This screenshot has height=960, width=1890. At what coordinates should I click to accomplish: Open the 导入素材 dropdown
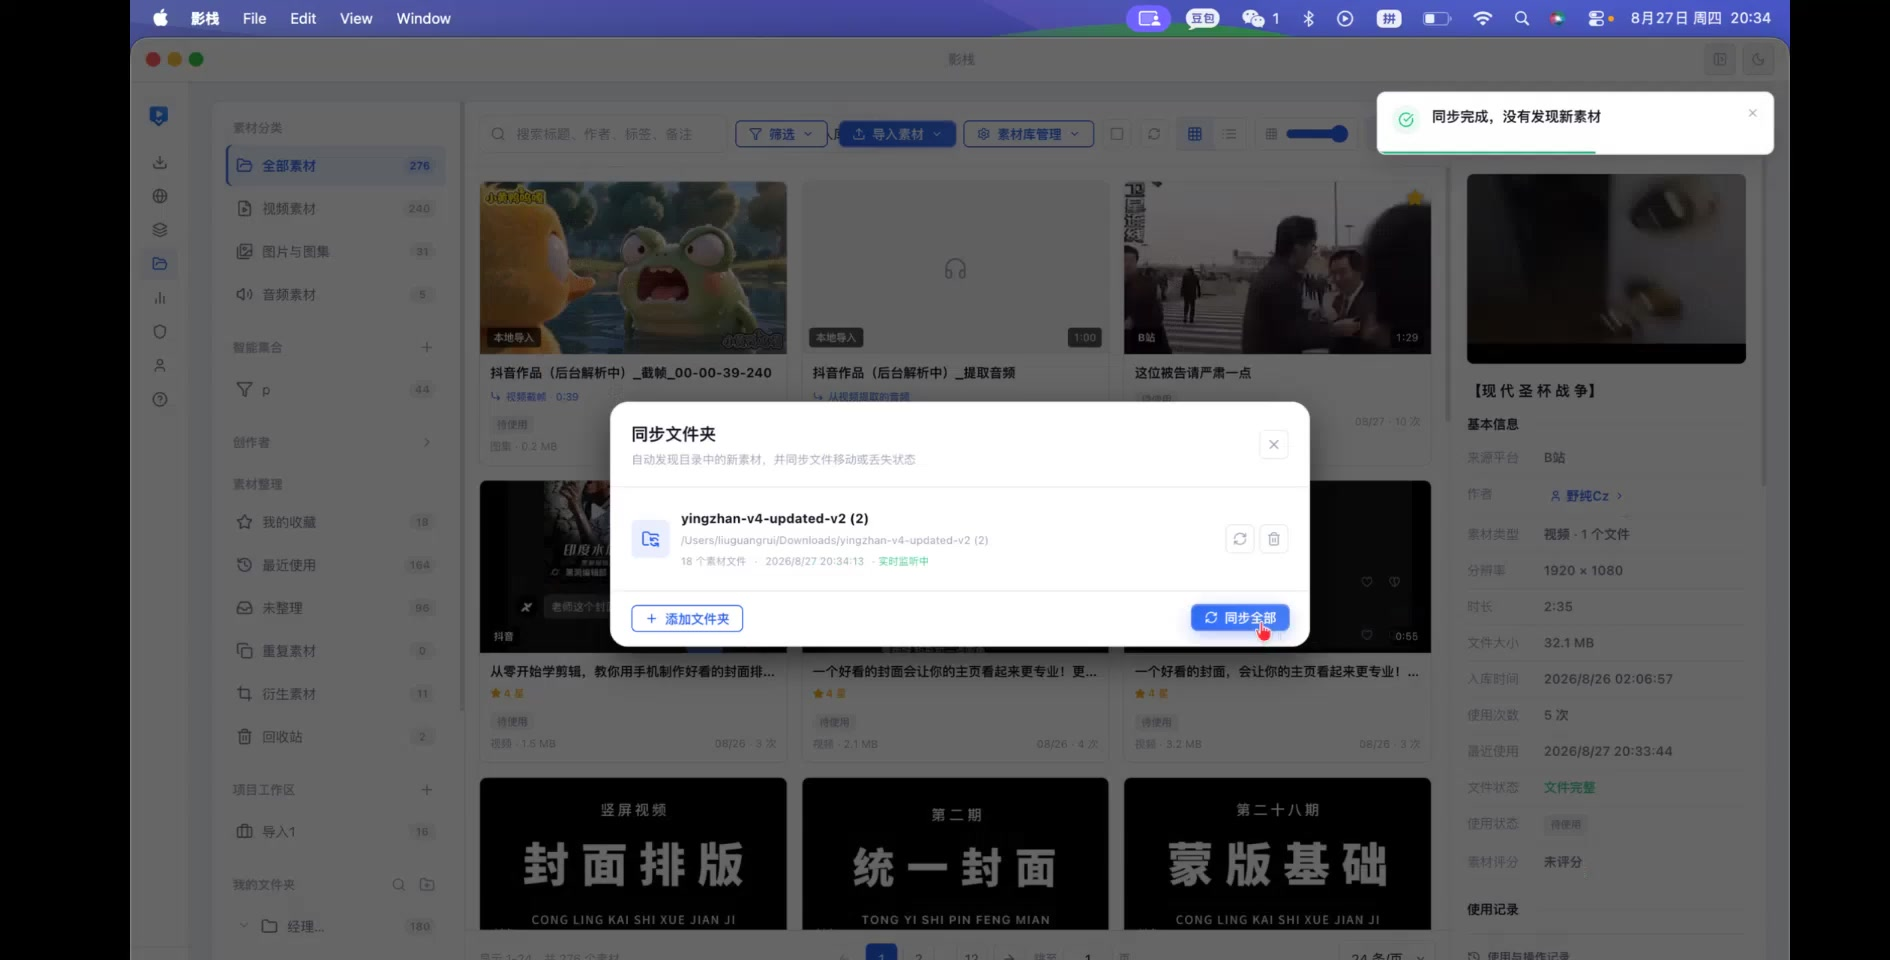pos(896,134)
